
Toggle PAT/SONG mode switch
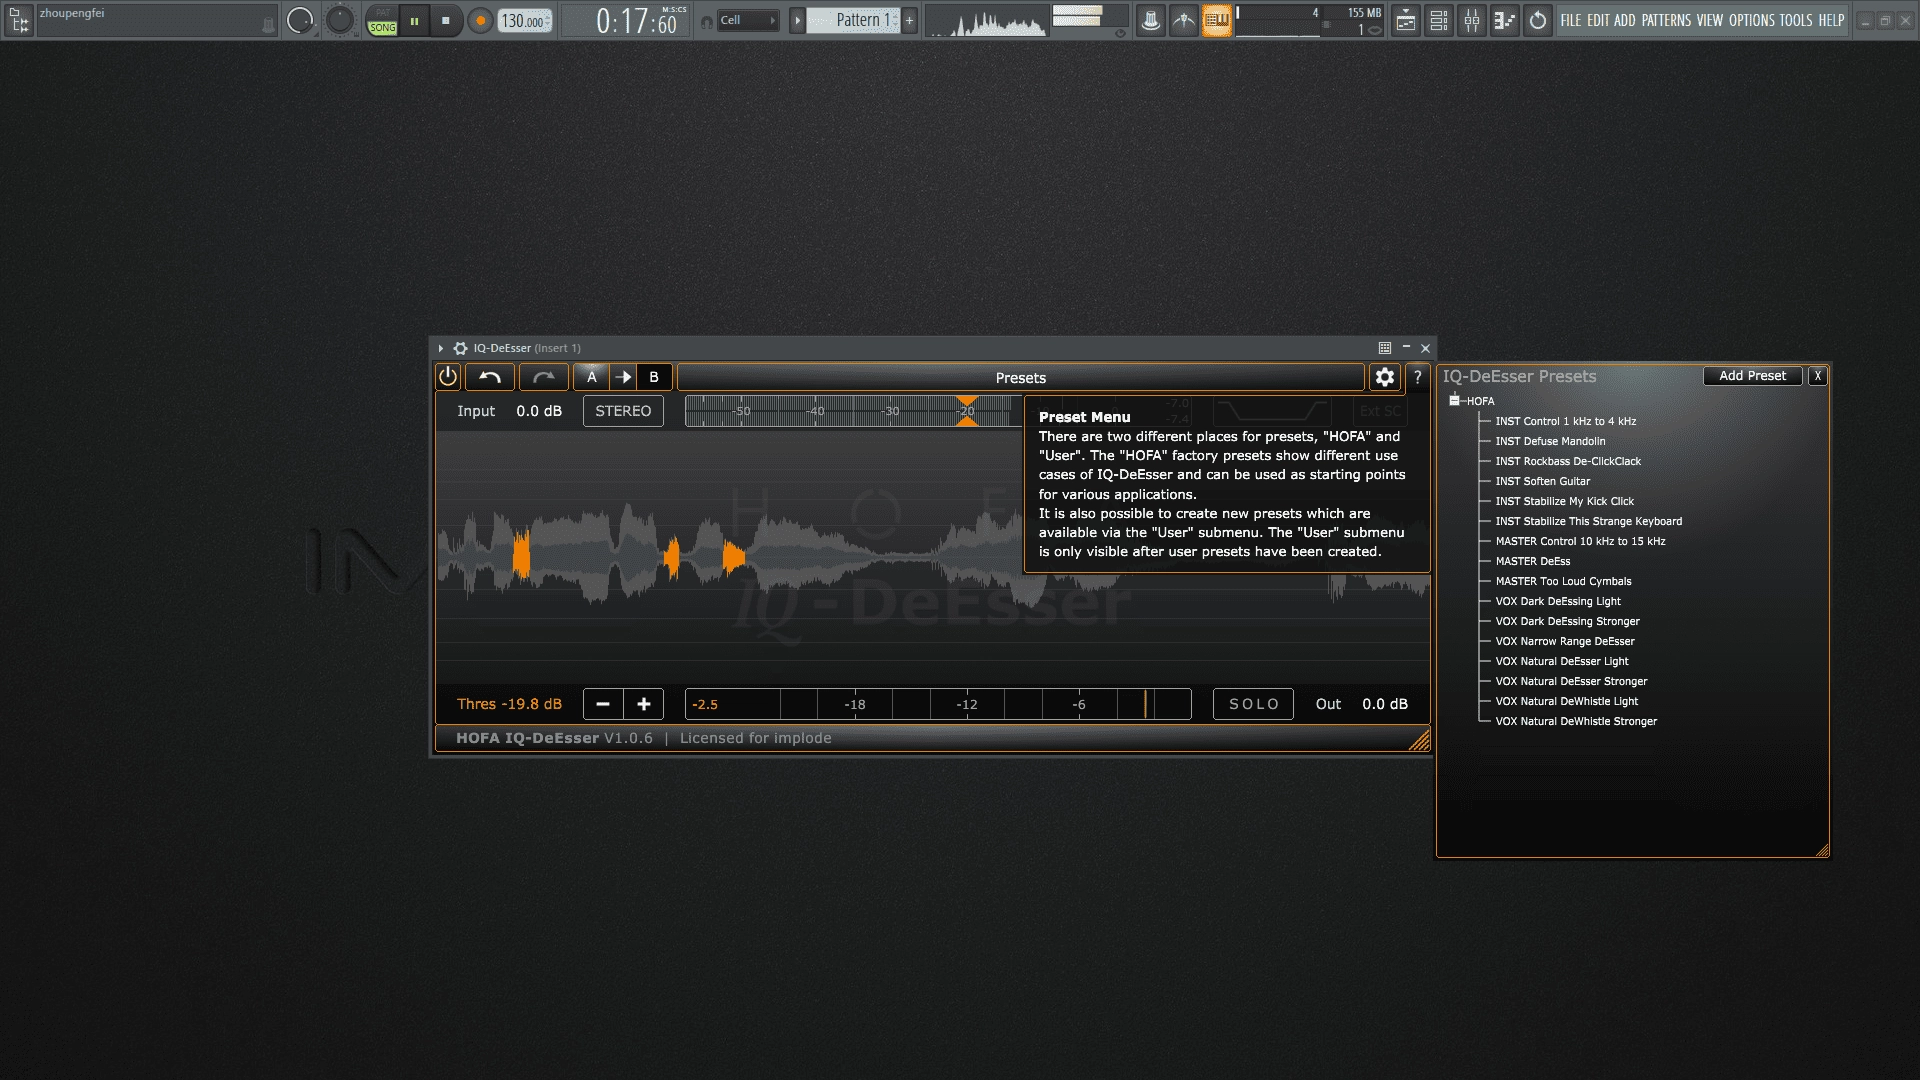coord(382,21)
